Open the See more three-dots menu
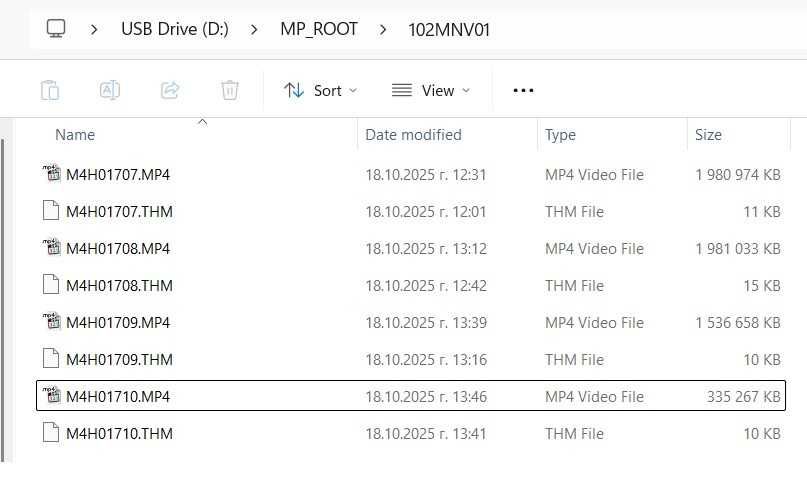 [x=523, y=91]
